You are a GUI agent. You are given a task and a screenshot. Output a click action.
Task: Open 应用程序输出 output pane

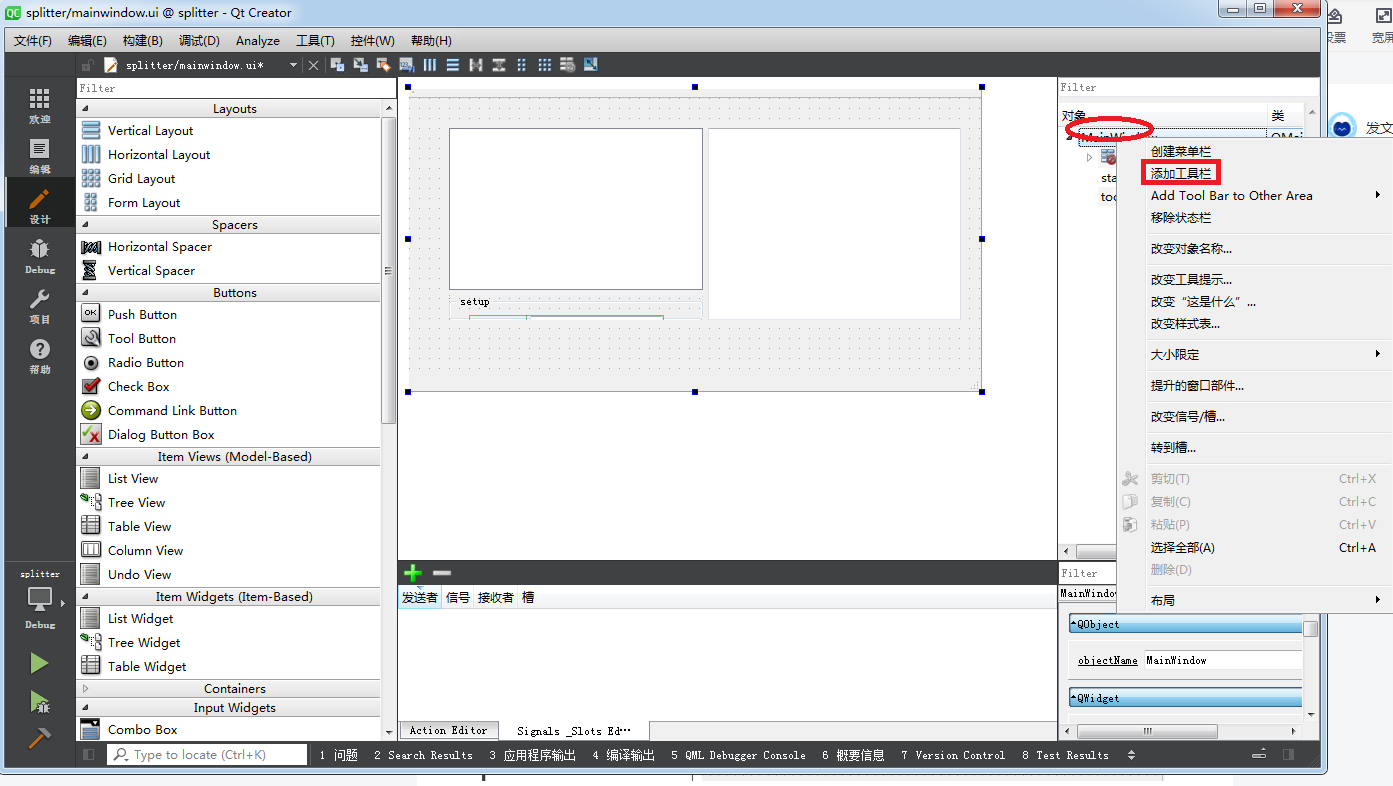(x=533, y=755)
